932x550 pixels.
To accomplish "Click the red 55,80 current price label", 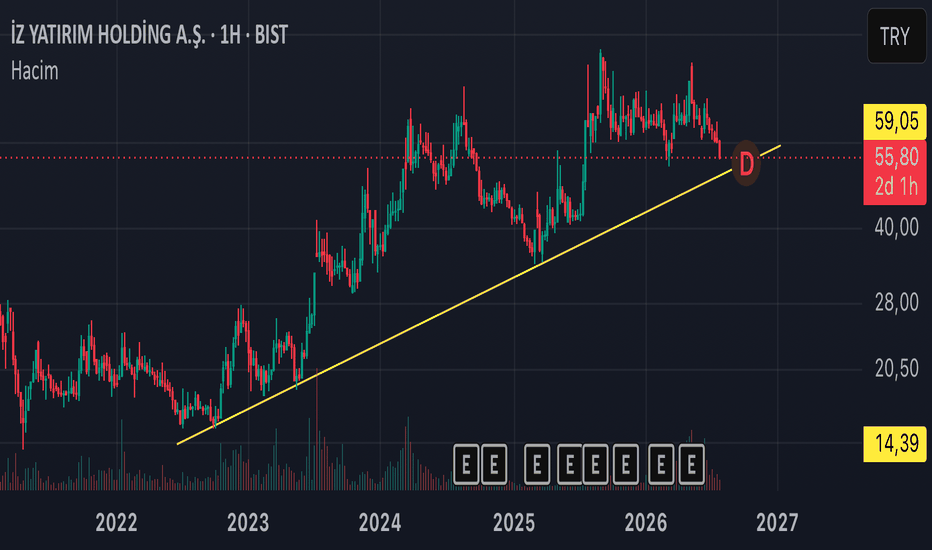I will click(x=895, y=157).
